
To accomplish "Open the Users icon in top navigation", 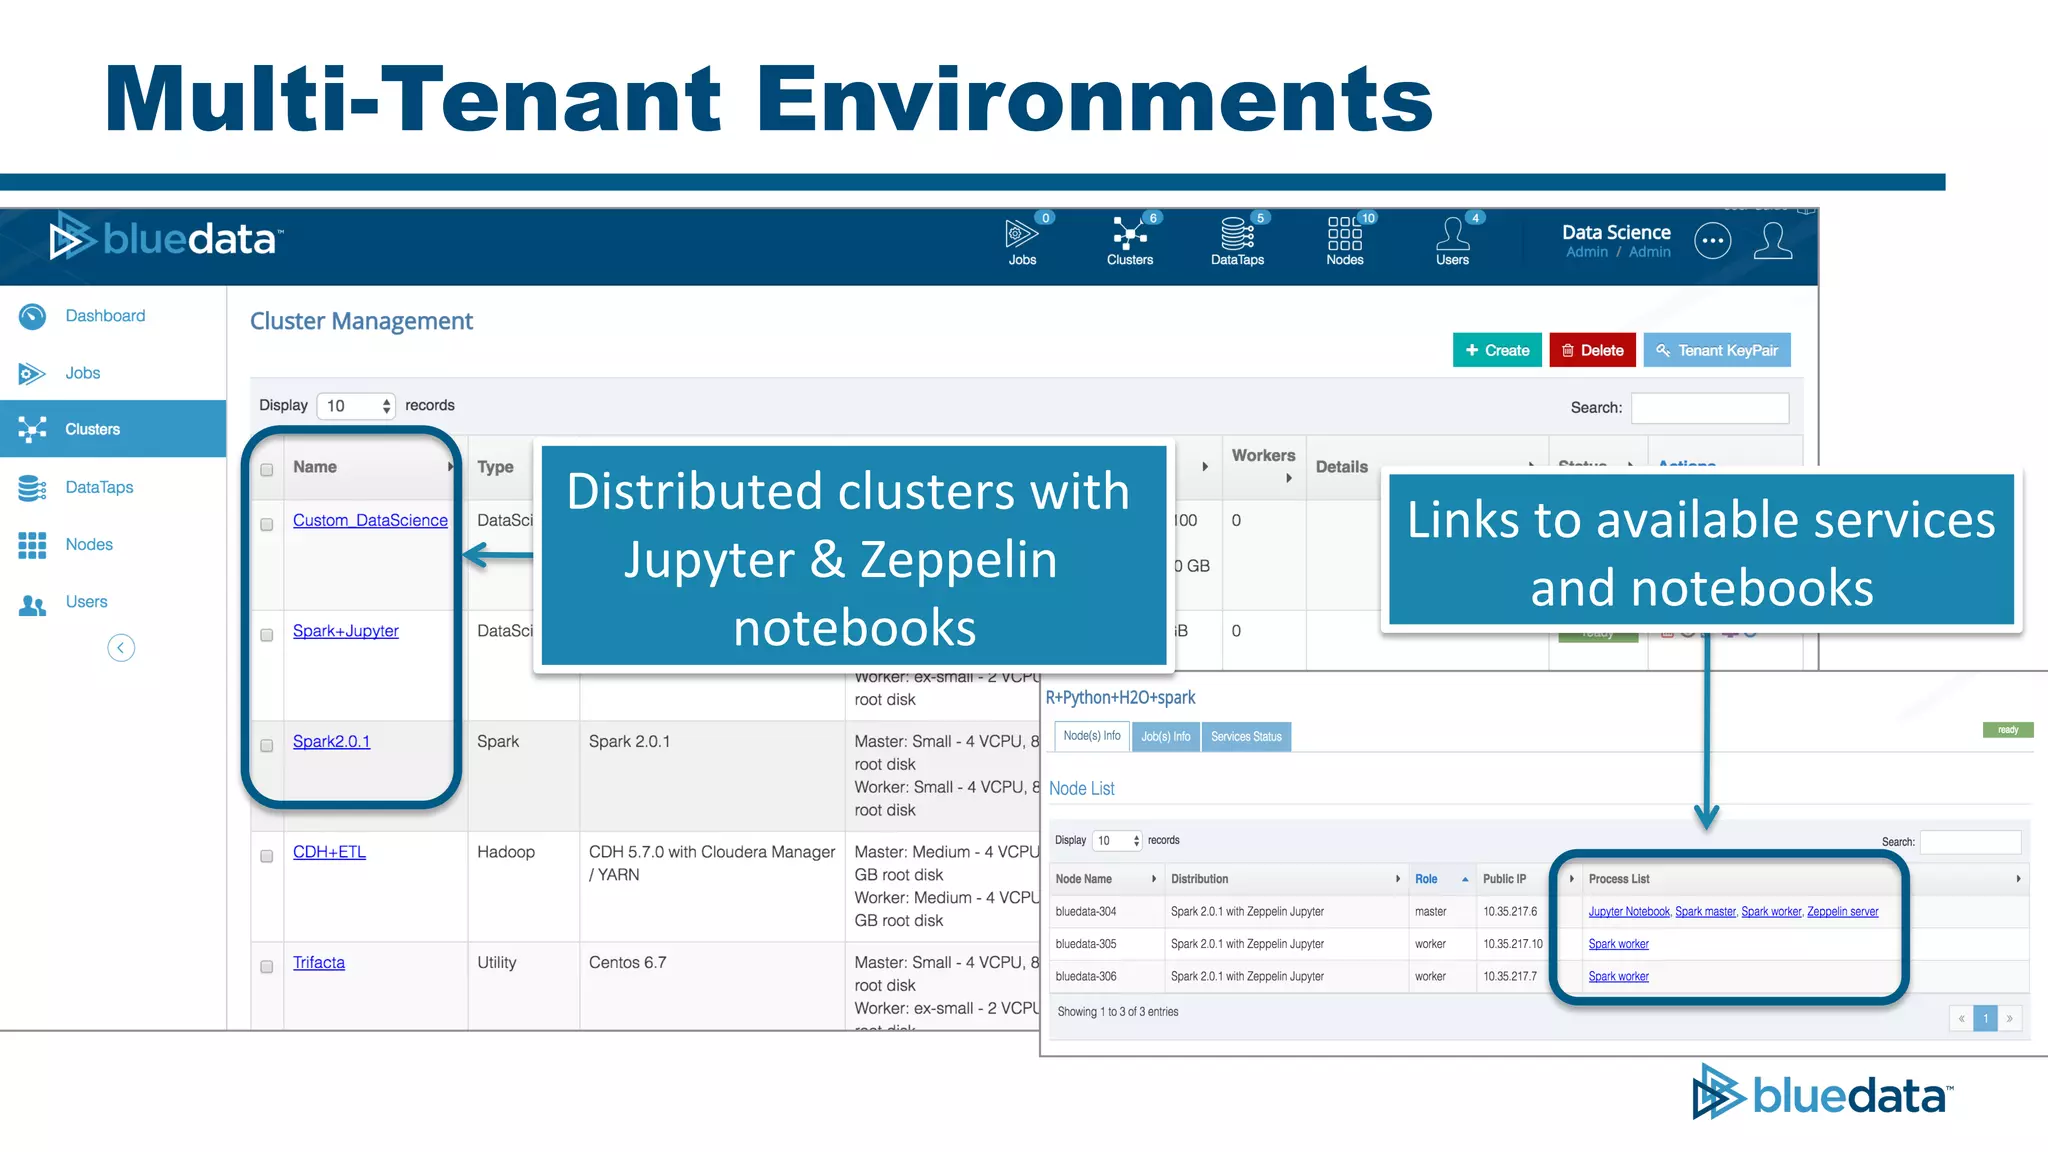I will click(x=1452, y=240).
